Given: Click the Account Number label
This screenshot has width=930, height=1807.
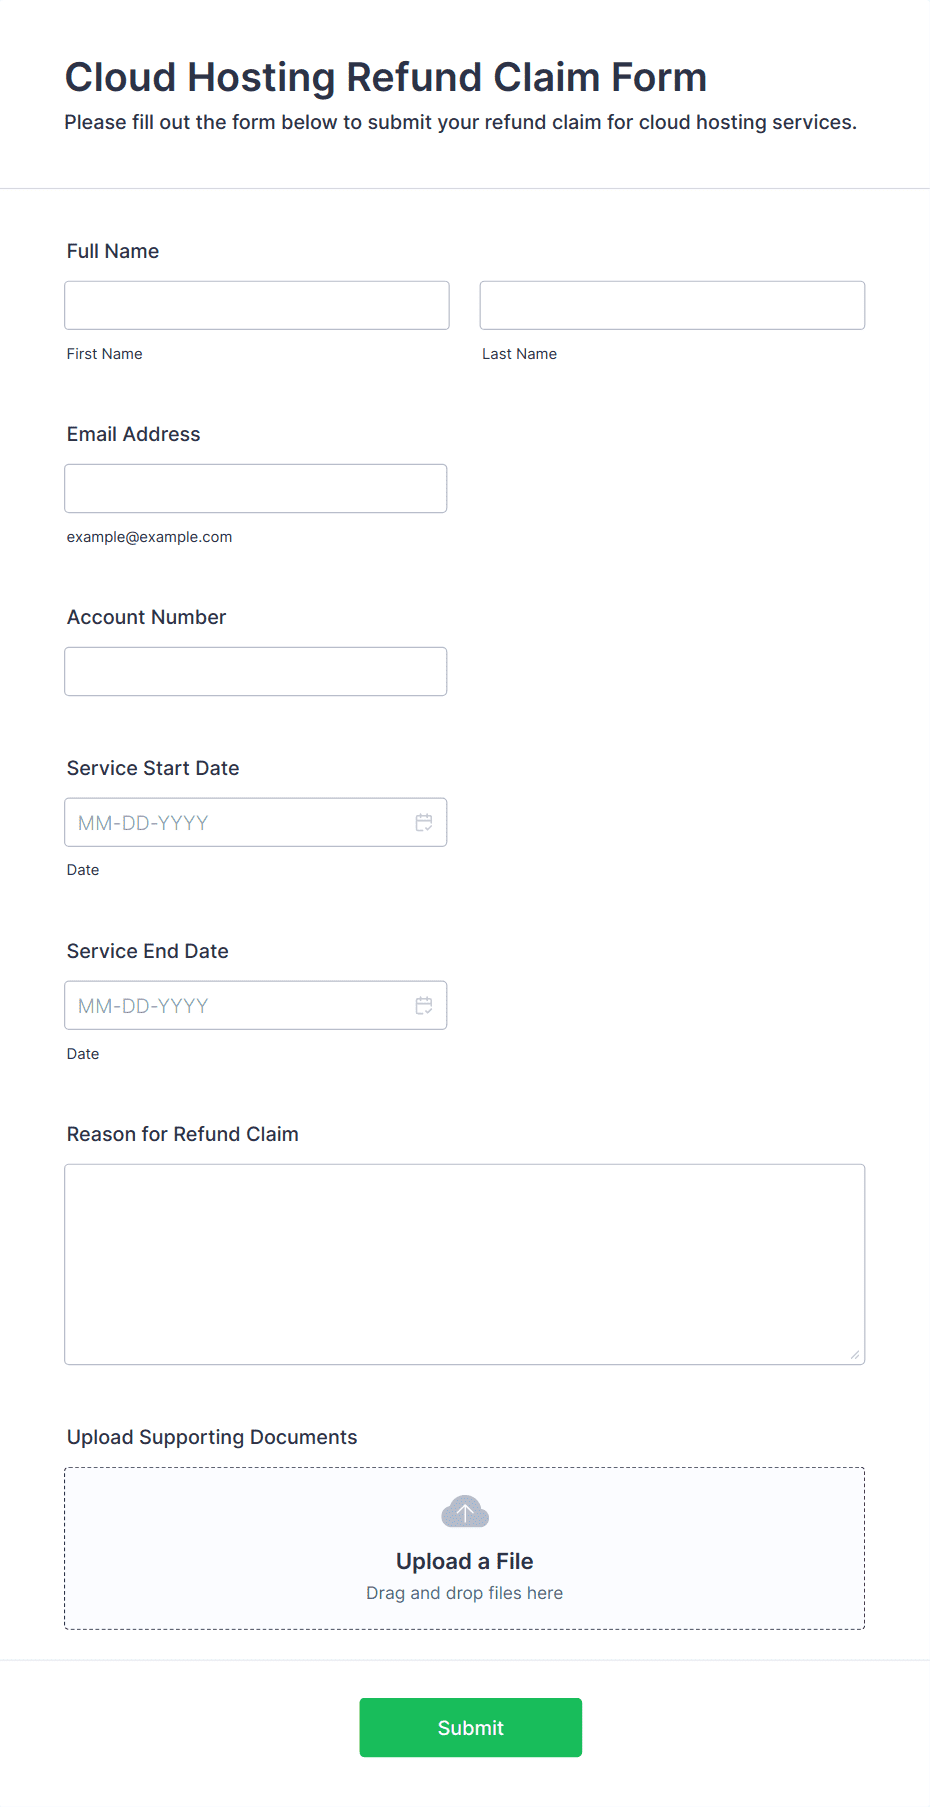Looking at the screenshot, I should pyautogui.click(x=147, y=617).
